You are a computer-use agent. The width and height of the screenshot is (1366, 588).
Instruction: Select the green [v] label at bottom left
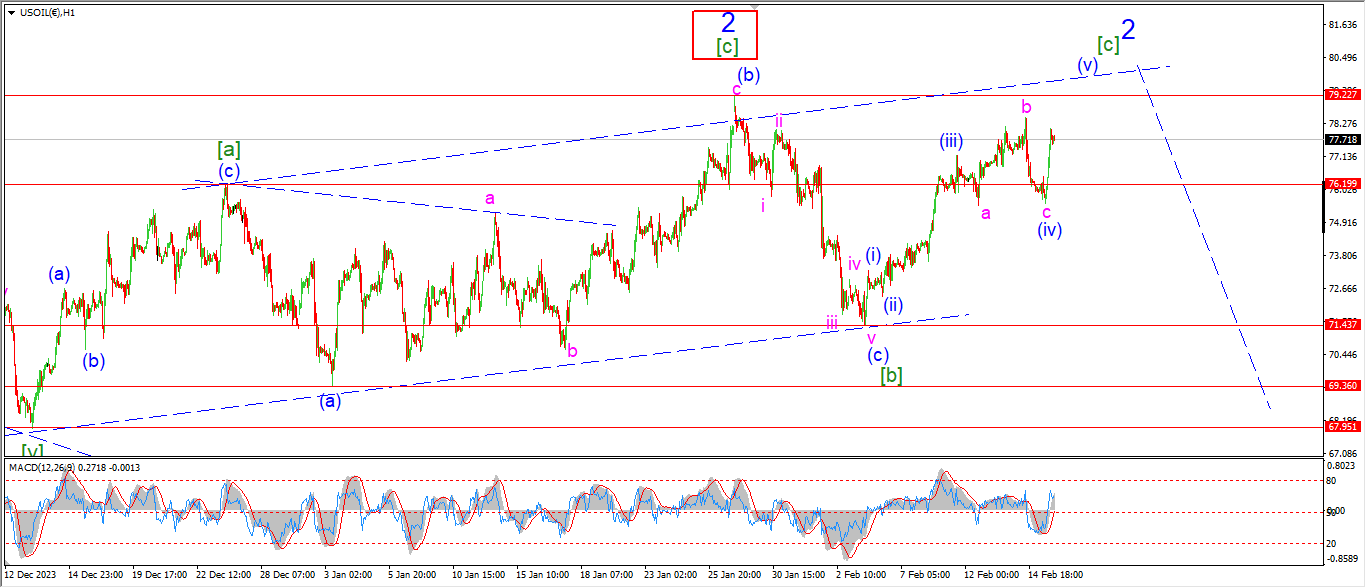[34, 450]
